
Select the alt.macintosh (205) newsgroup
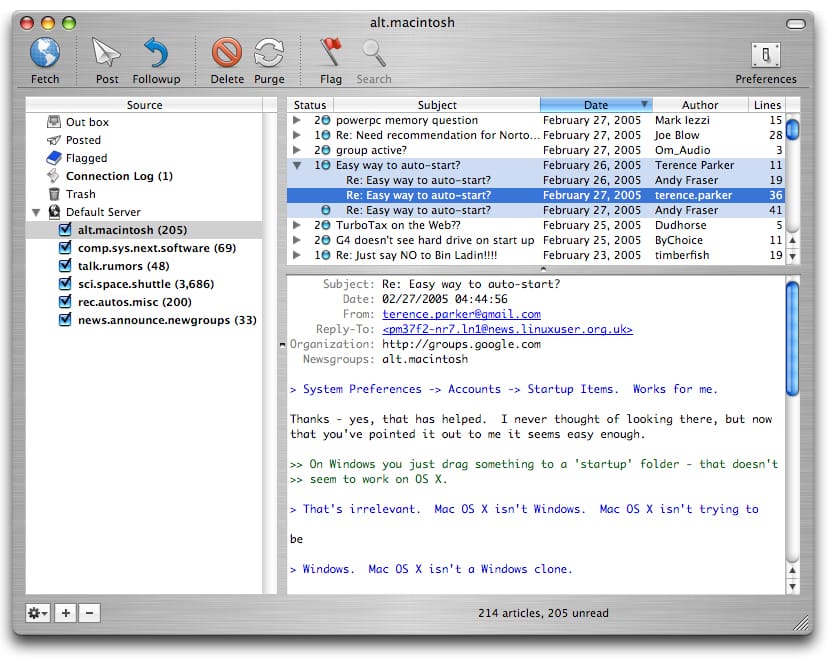[x=144, y=230]
